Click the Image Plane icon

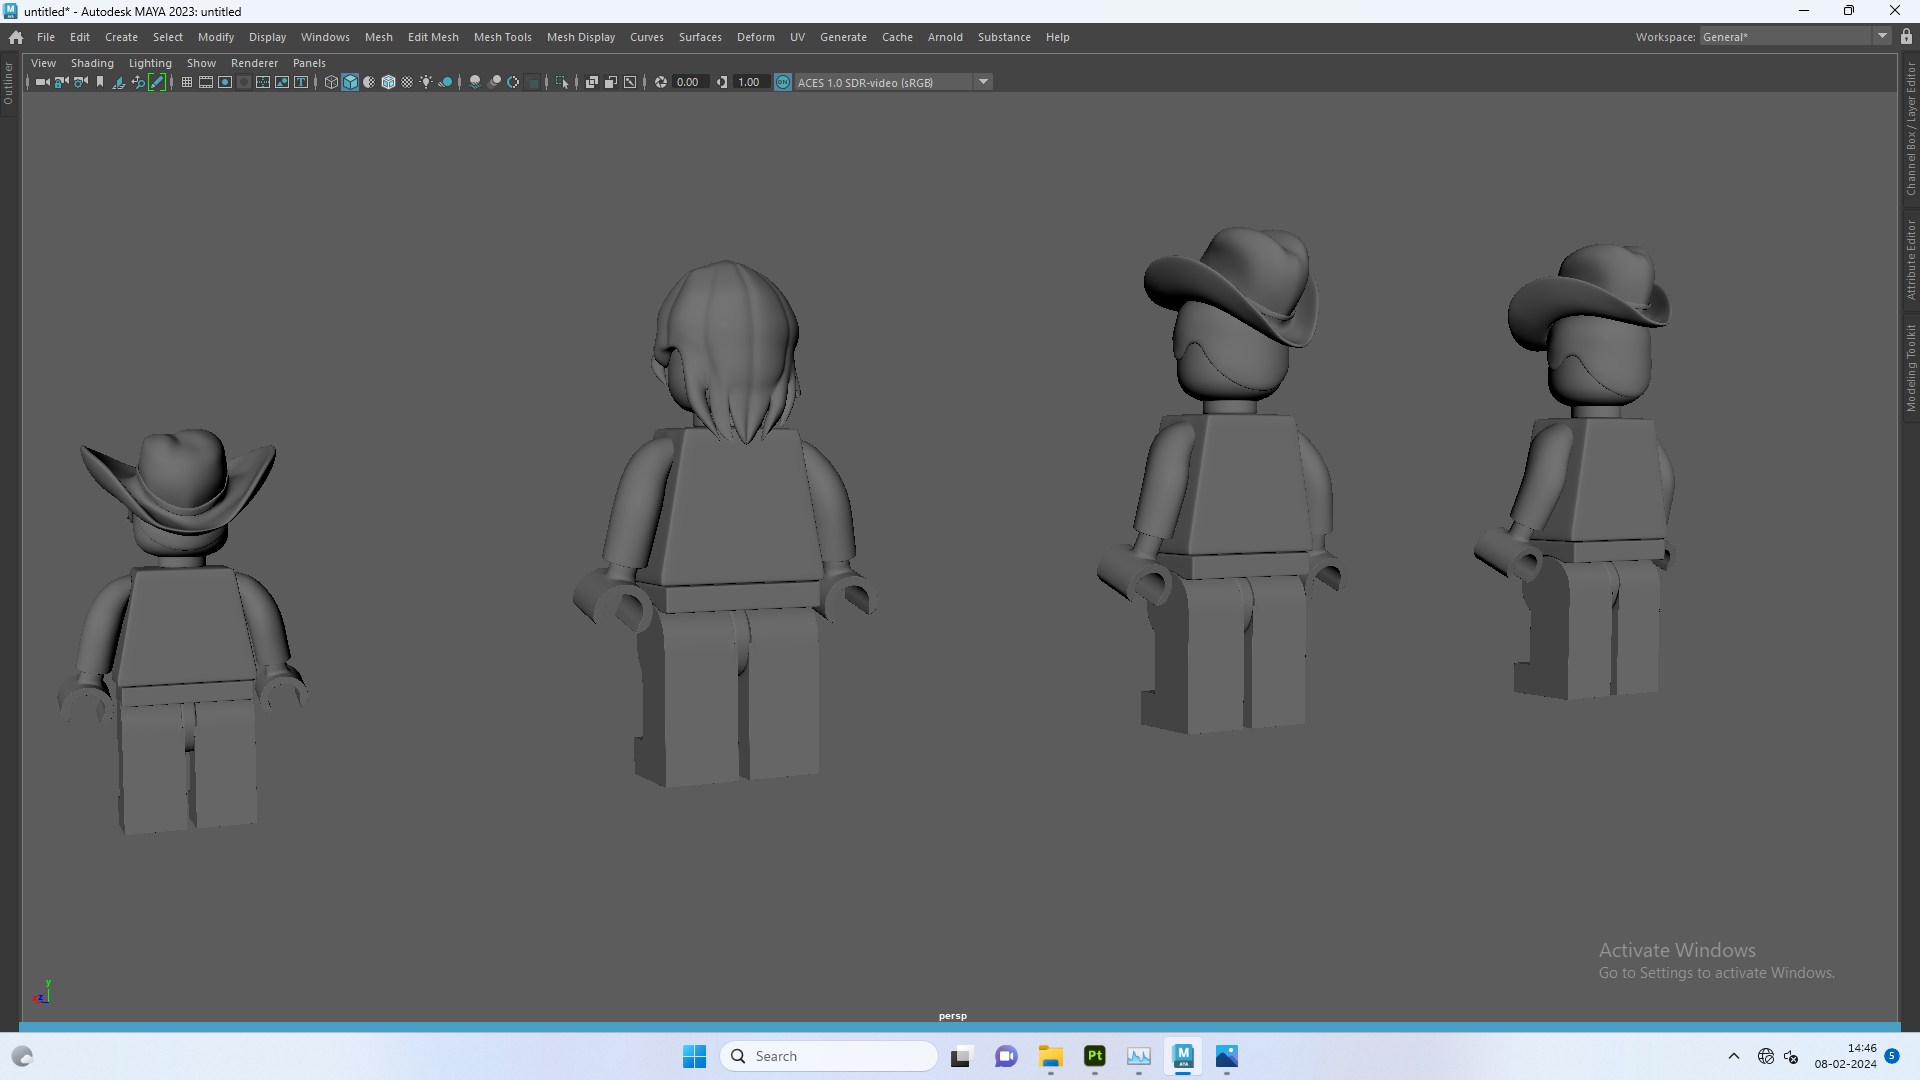tap(118, 82)
